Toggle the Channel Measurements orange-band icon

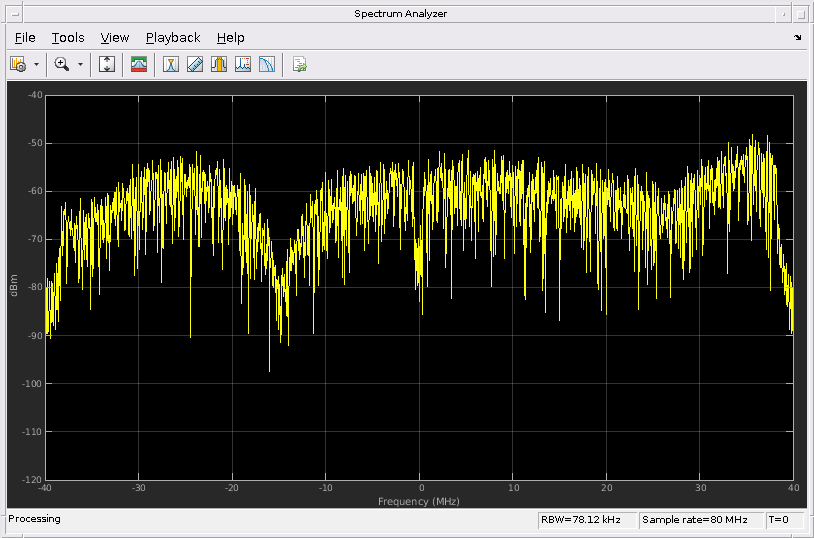click(x=219, y=64)
